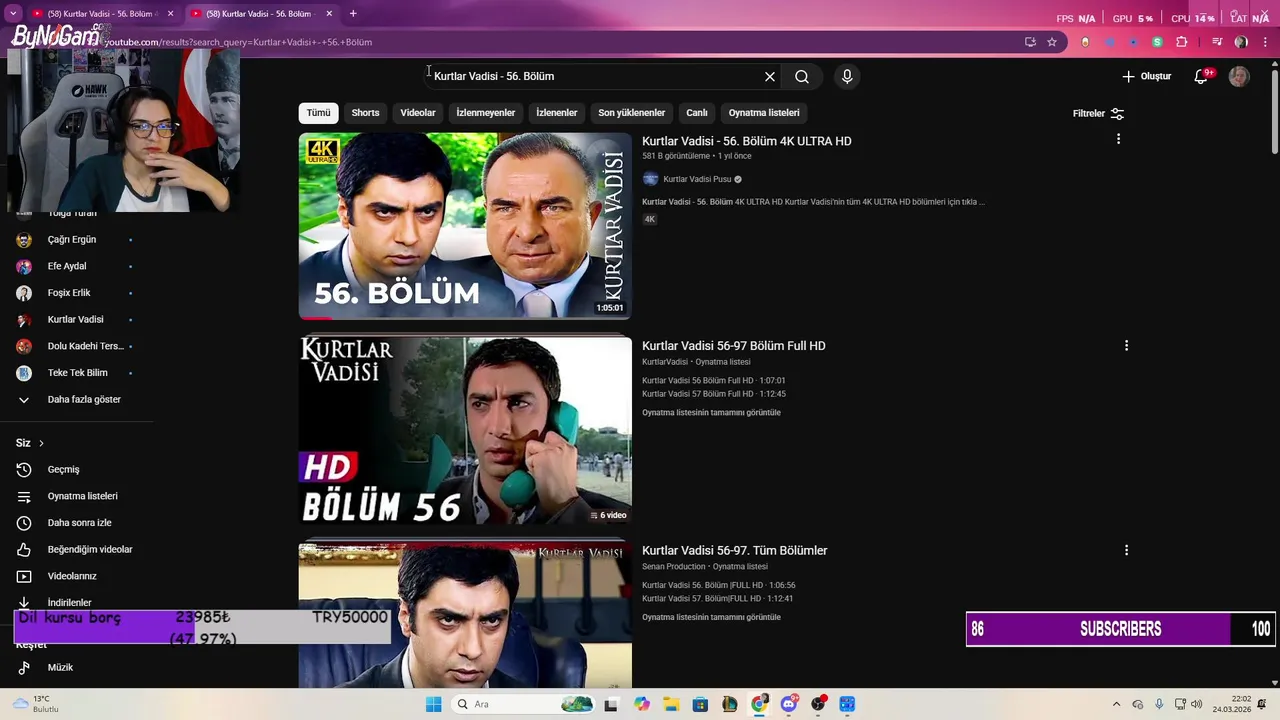Screen dimensions: 1280x720
Task: Open more options for the 56-97 Bölüm Full HD playlist
Action: tap(1126, 345)
